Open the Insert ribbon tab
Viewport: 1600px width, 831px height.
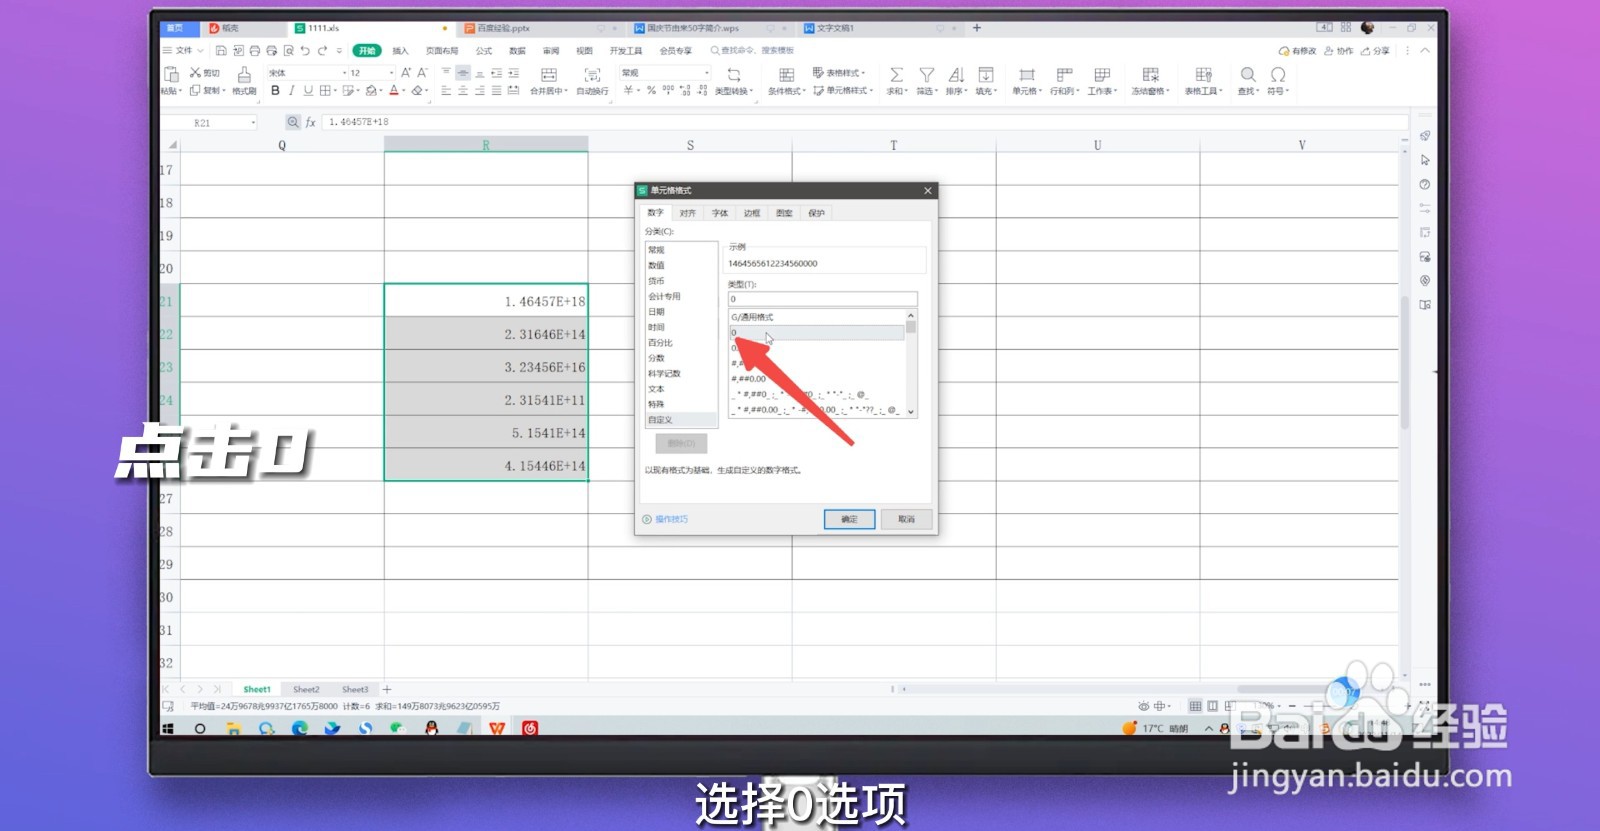pos(401,50)
